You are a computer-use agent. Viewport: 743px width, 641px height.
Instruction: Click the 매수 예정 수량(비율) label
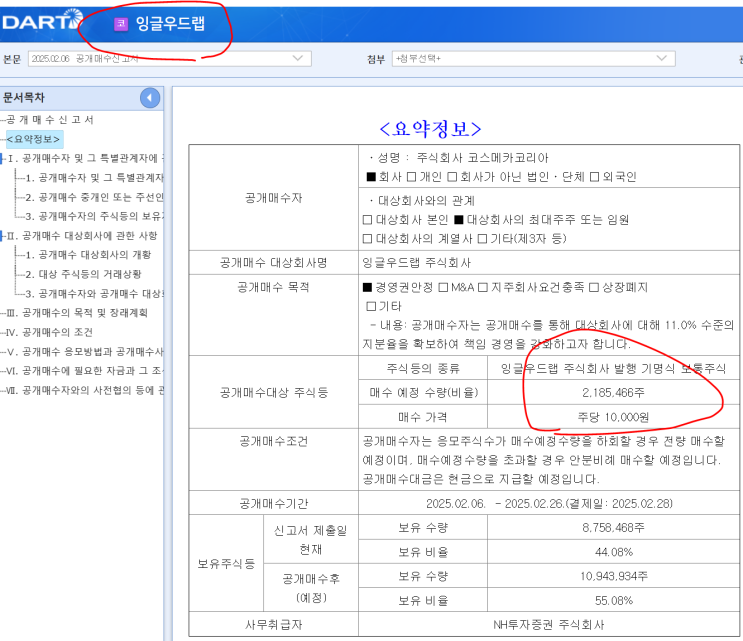coord(423,392)
